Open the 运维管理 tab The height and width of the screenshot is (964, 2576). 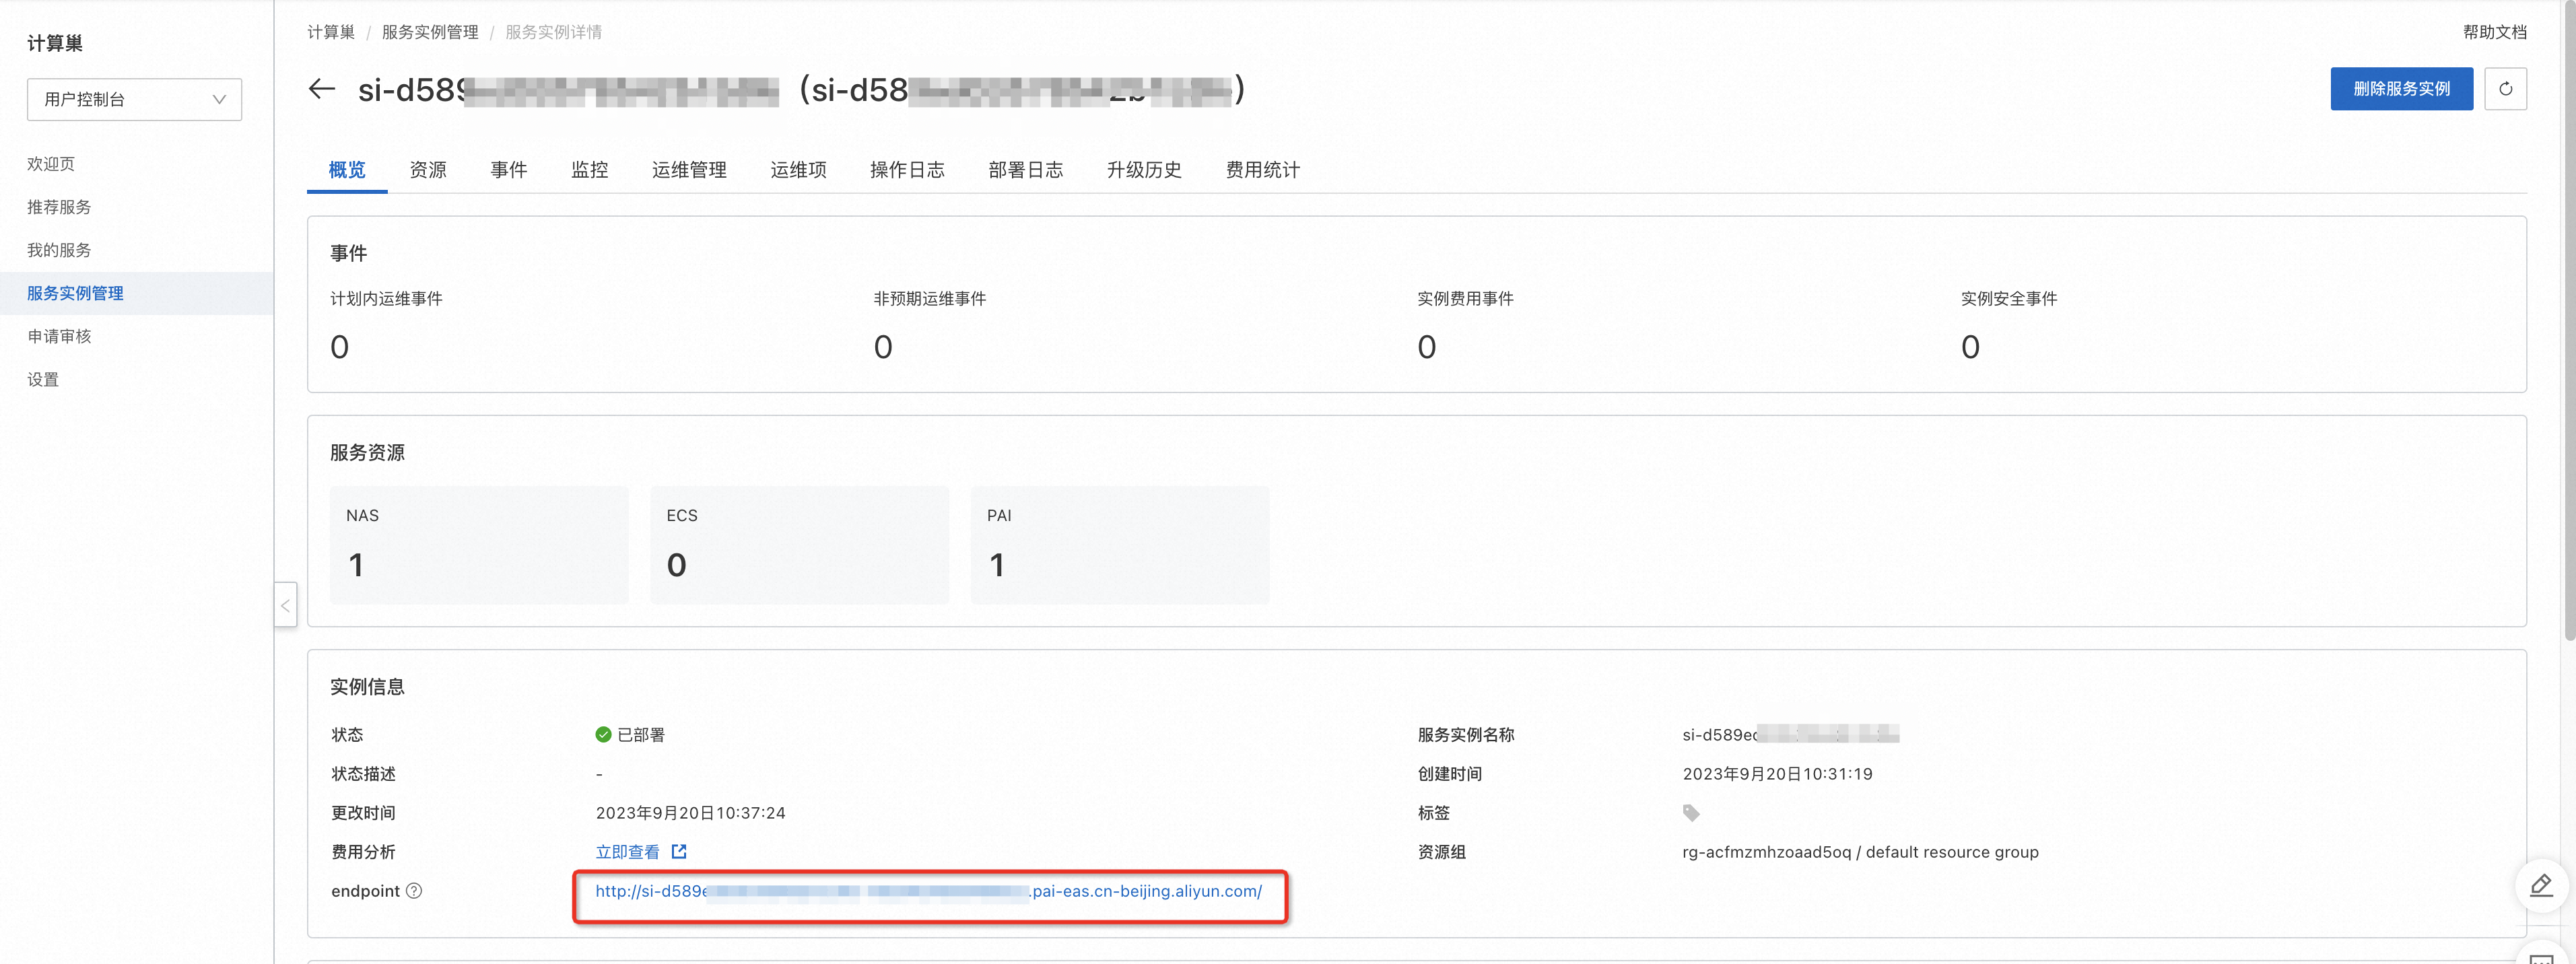689,170
